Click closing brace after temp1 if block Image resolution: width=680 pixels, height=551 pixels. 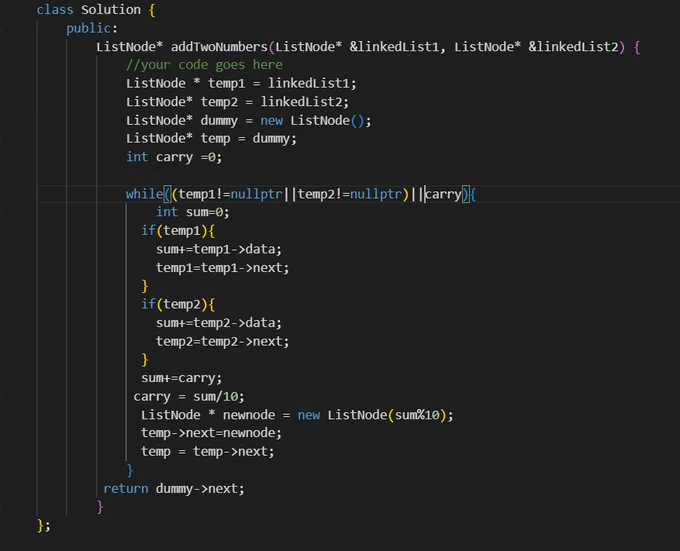coord(145,286)
